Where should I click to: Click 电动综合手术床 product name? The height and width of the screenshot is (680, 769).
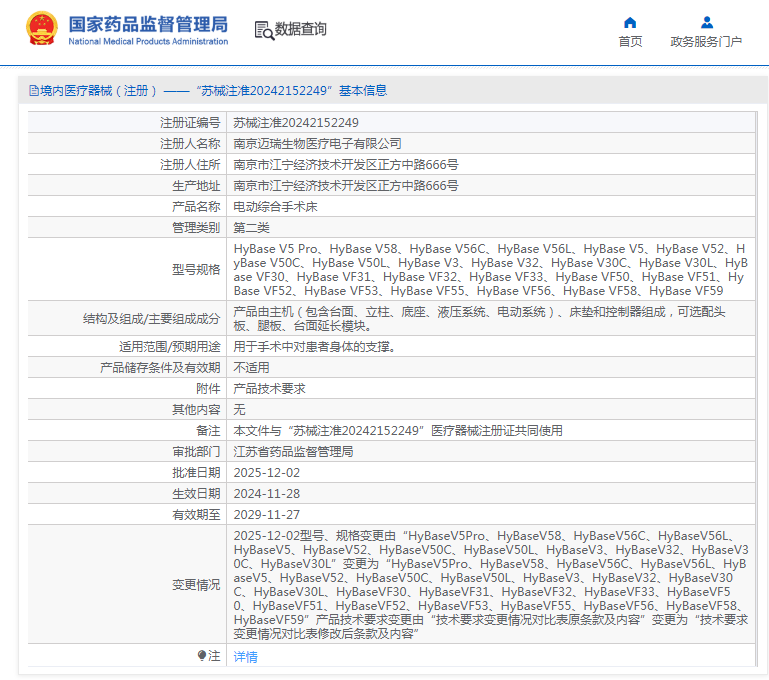point(275,207)
